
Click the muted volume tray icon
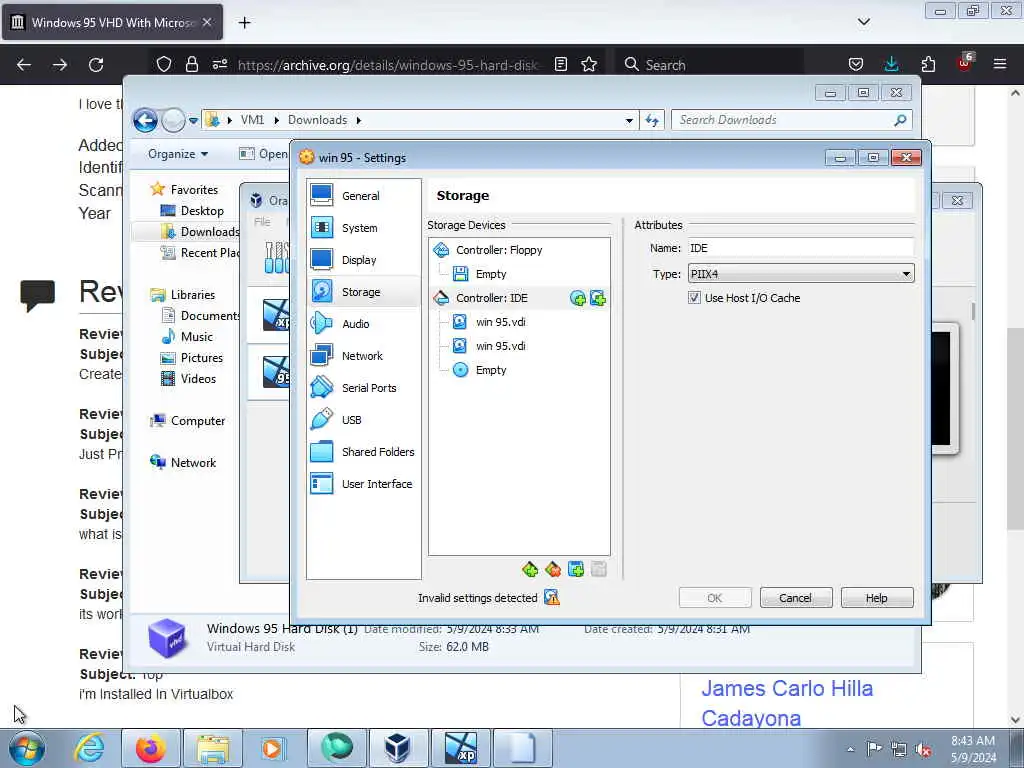tap(923, 749)
